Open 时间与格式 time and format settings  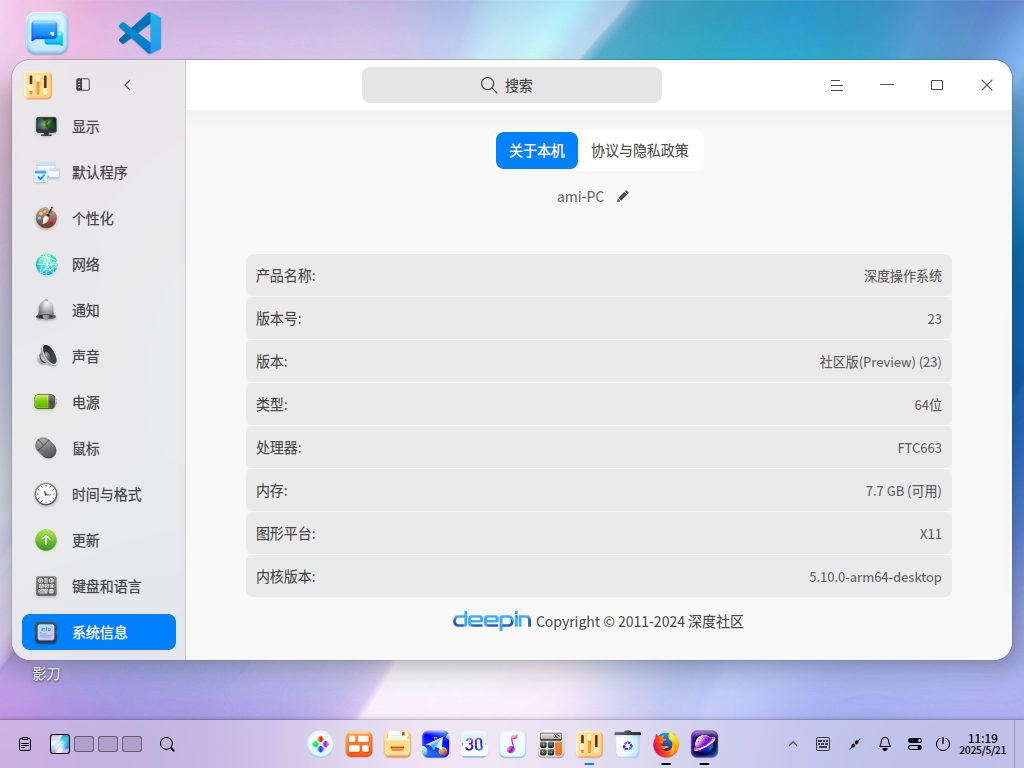(99, 495)
